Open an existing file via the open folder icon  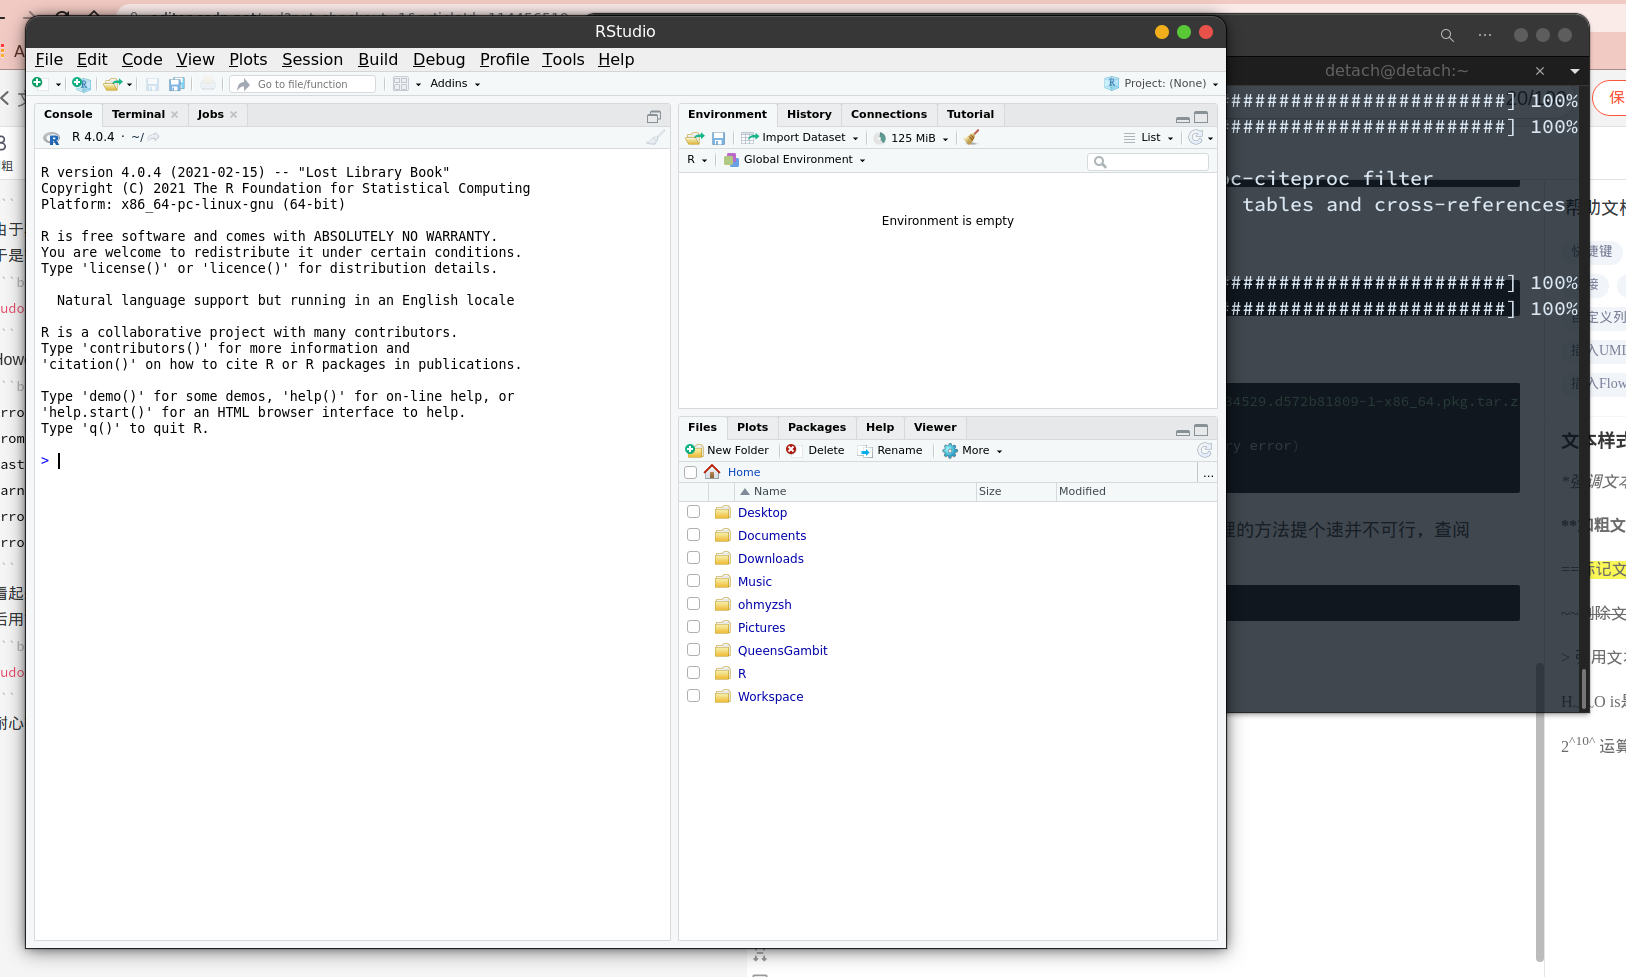pyautogui.click(x=112, y=84)
